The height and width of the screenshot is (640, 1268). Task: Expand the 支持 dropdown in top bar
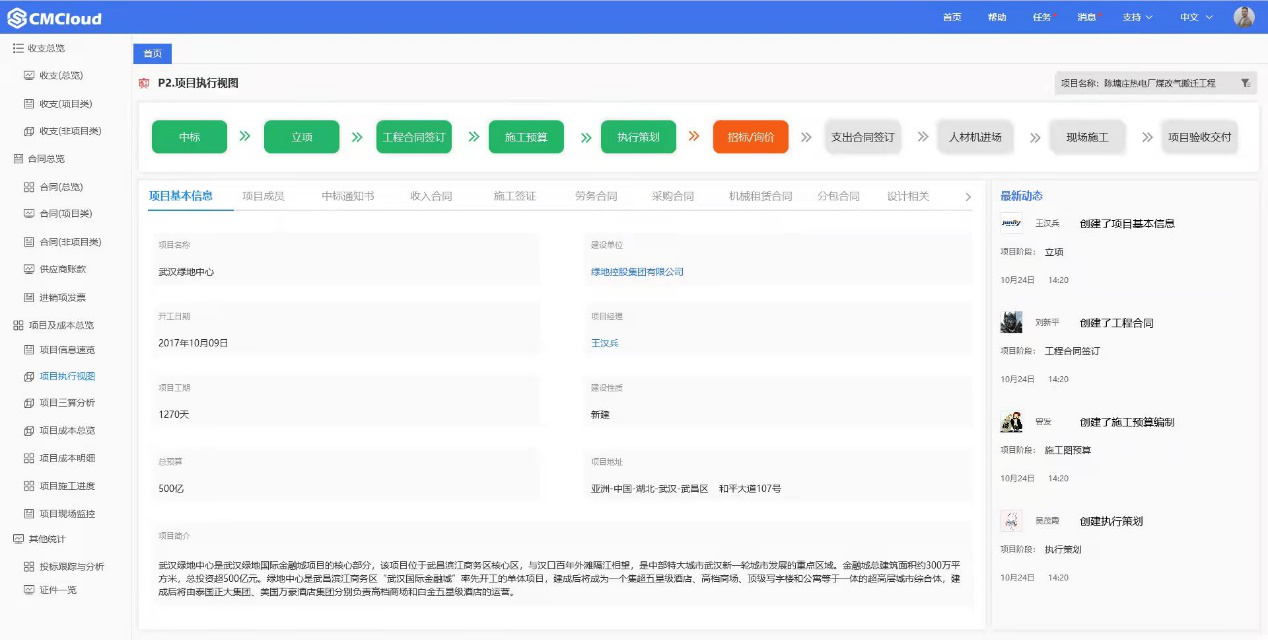[x=1137, y=17]
